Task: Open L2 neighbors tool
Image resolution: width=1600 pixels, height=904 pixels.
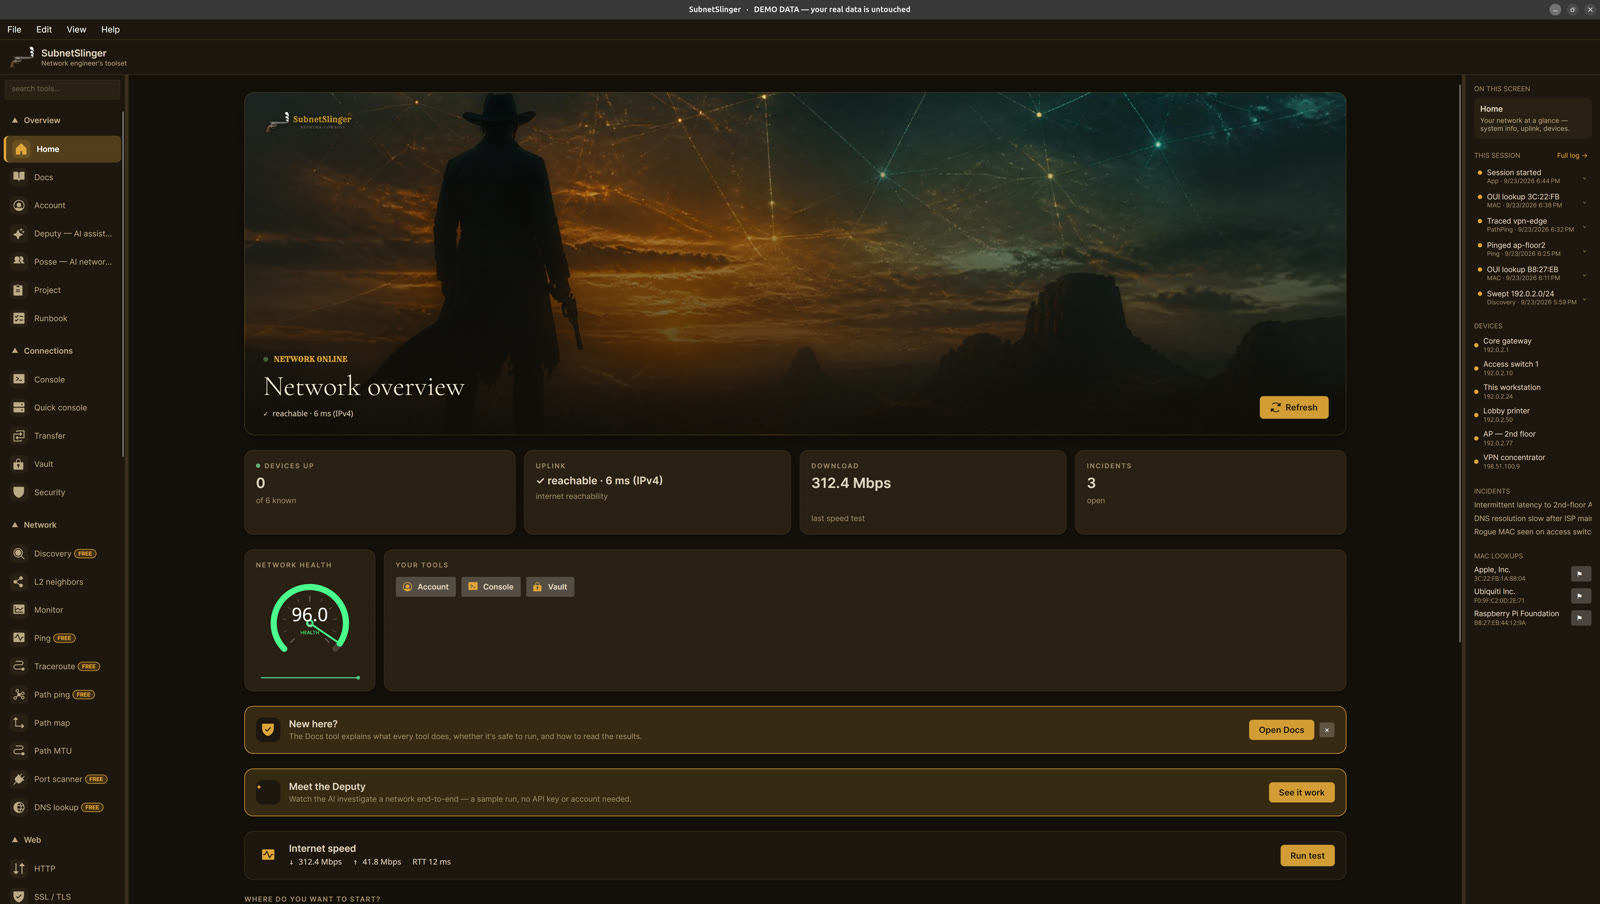Action: (62, 581)
